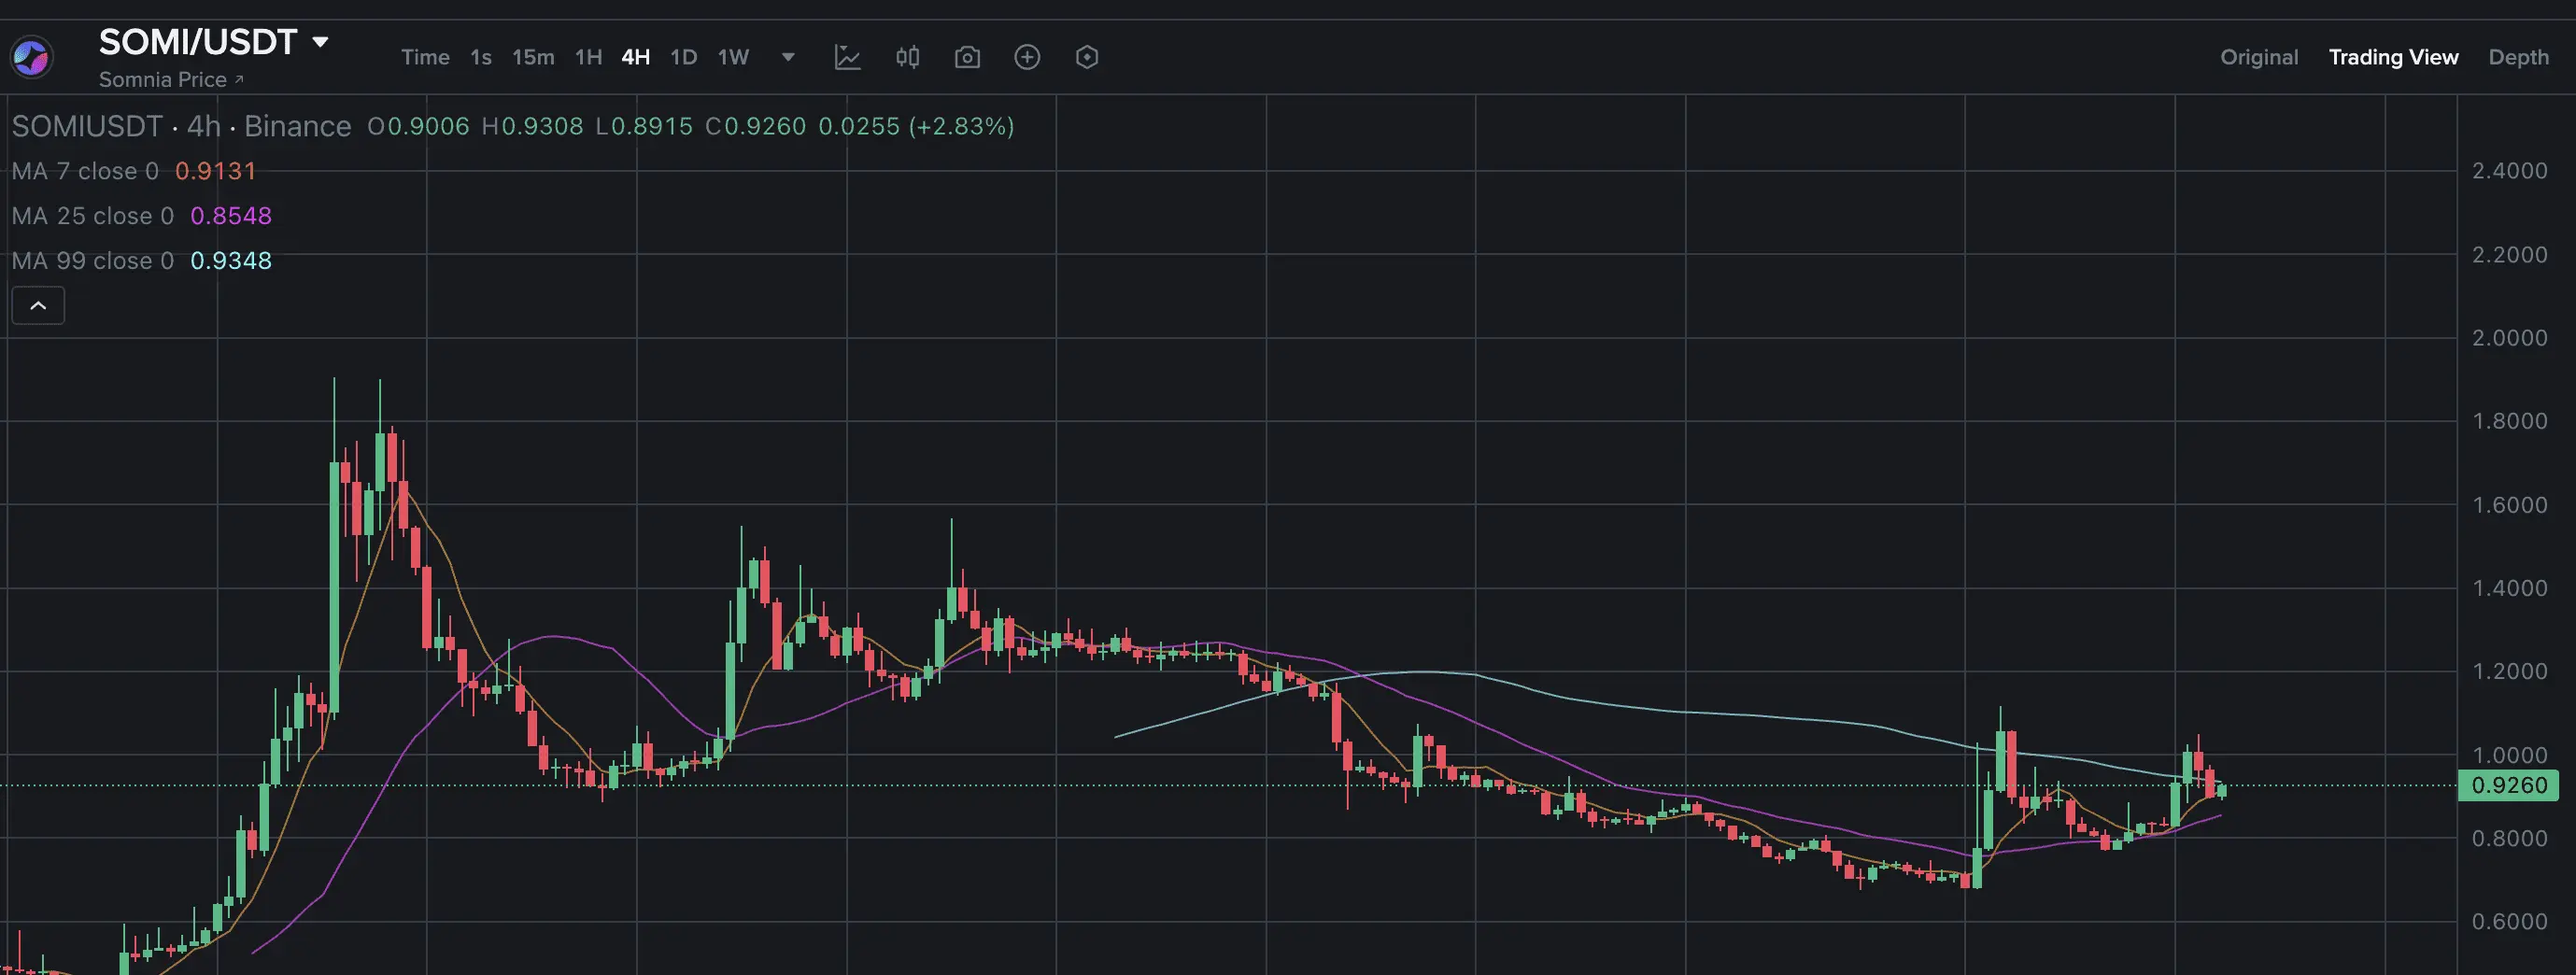2576x975 pixels.
Task: Open more time intervals dropdown arrow
Action: 788,57
